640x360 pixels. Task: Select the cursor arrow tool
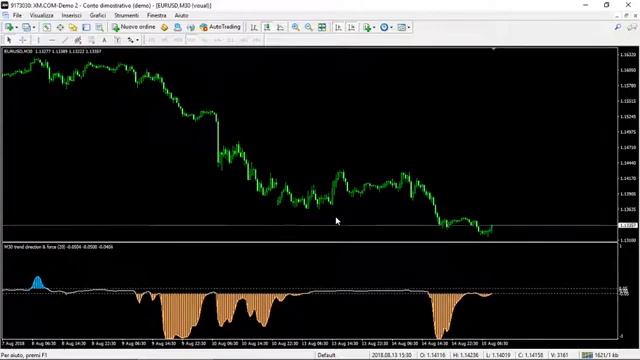9,40
